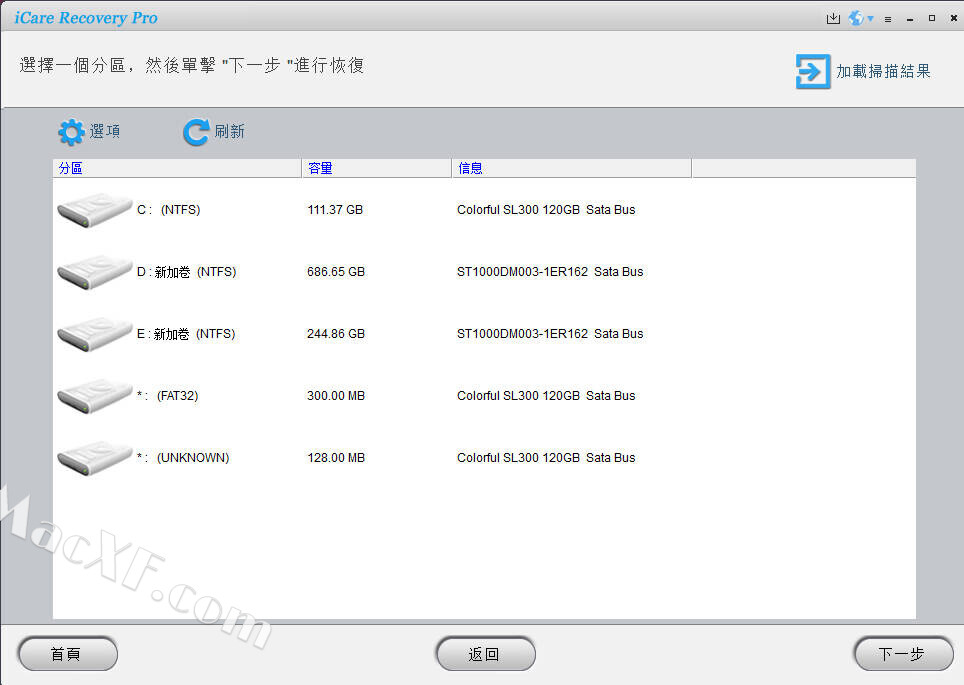Open the hamburger menu in title bar
964x685 pixels.
[887, 19]
